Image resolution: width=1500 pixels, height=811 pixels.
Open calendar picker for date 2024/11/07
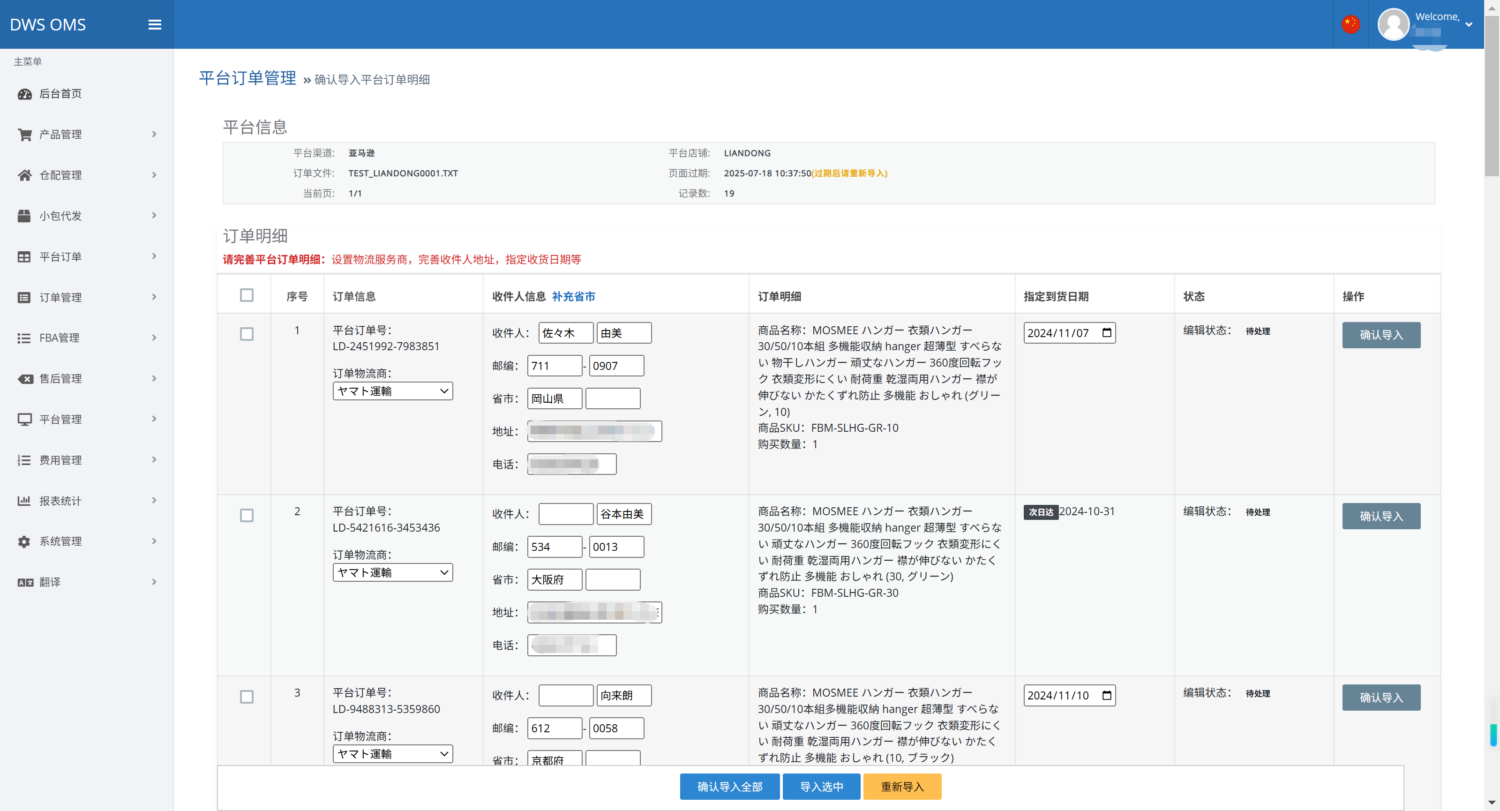pyautogui.click(x=1106, y=333)
